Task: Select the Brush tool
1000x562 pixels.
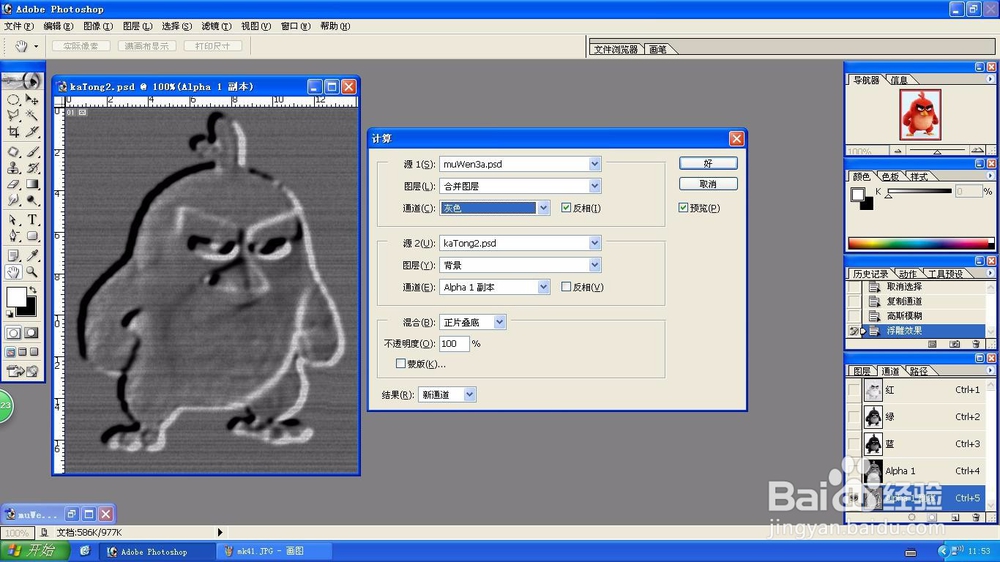Action: pyautogui.click(x=32, y=152)
